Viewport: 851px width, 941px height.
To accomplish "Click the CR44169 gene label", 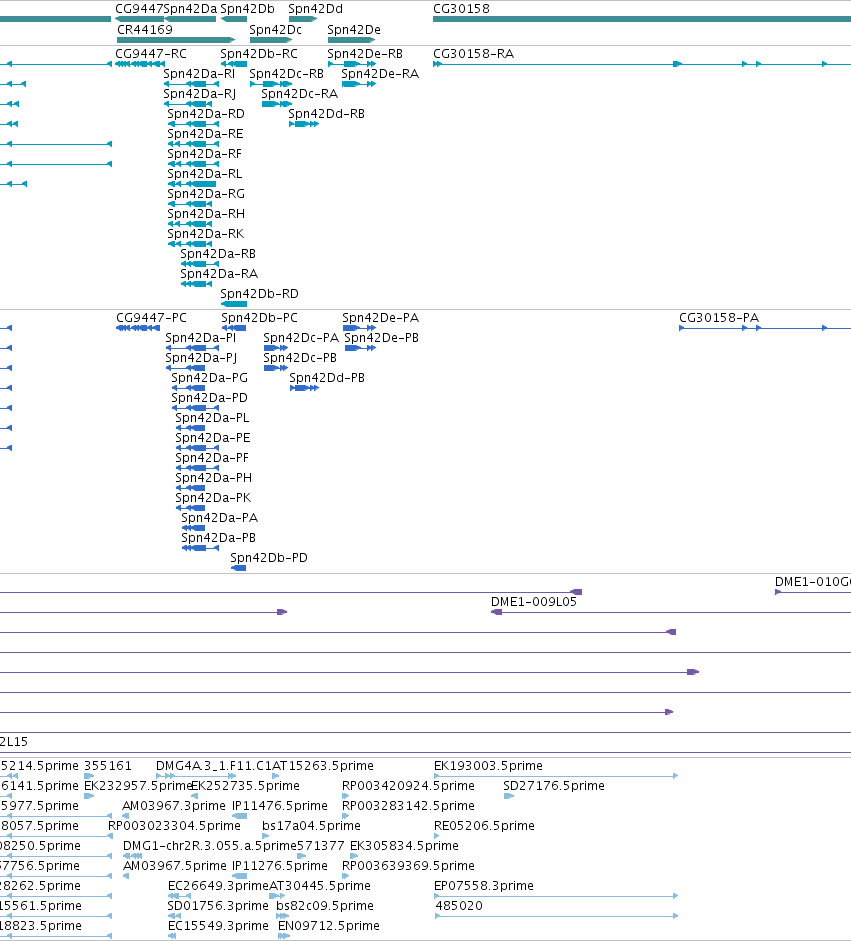I will click(145, 29).
